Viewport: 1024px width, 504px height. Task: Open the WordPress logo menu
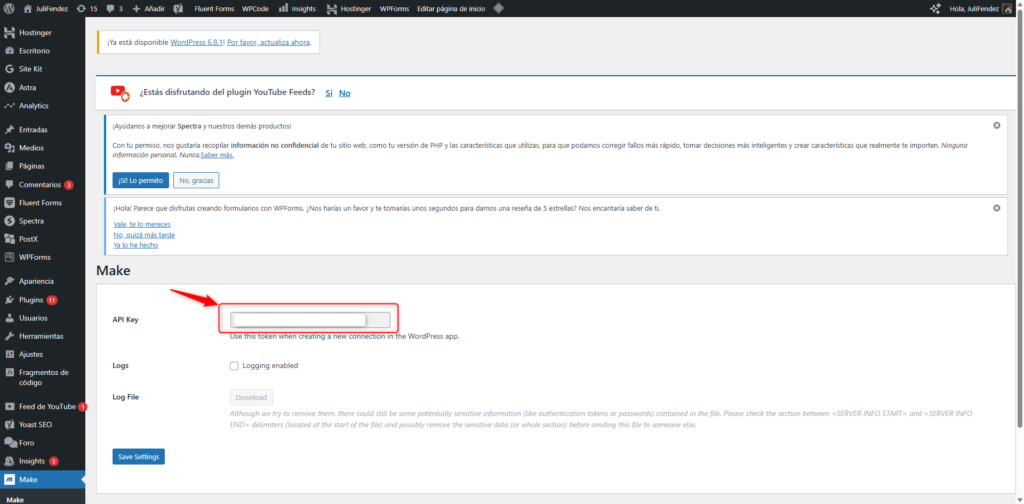(x=8, y=8)
